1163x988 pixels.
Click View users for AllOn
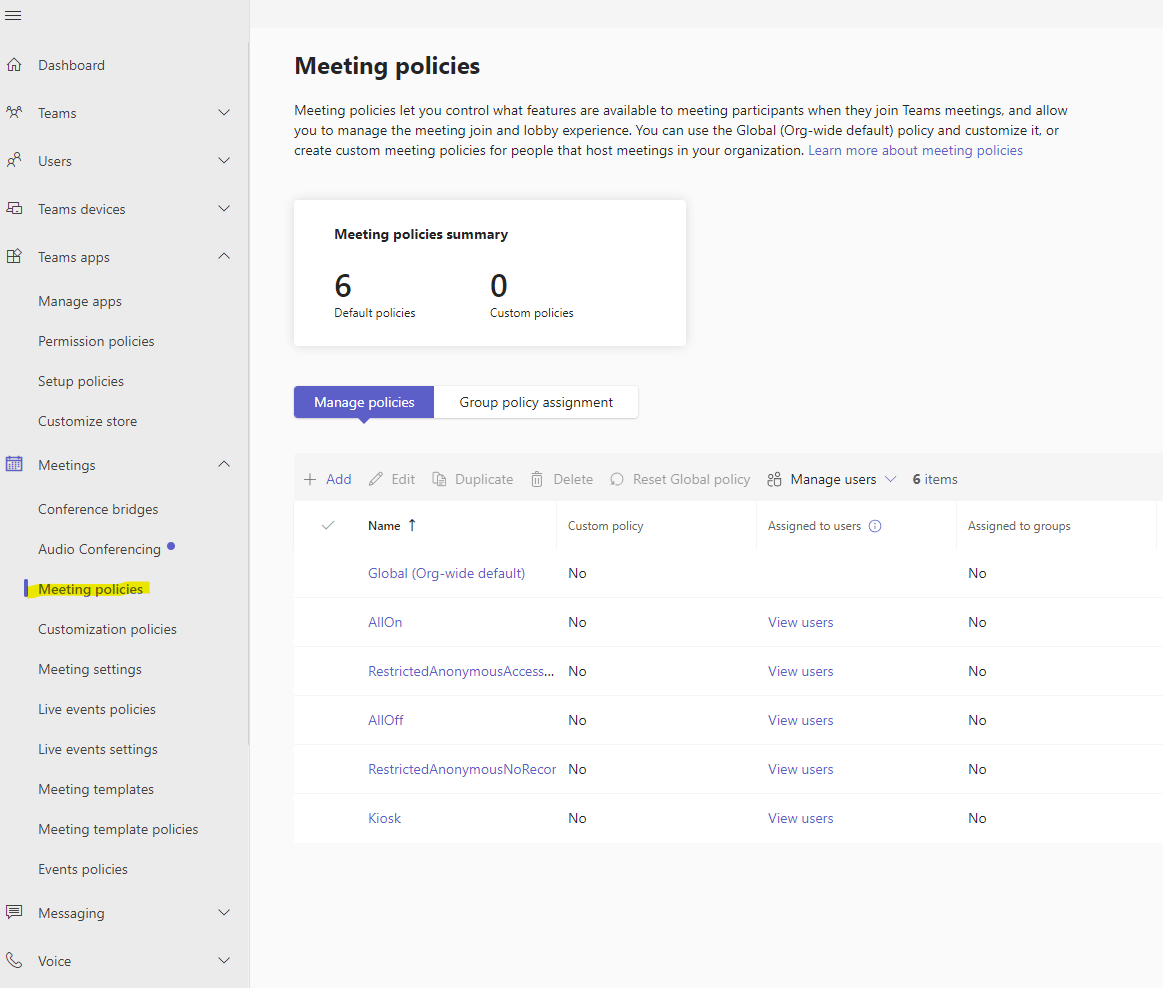tap(800, 622)
